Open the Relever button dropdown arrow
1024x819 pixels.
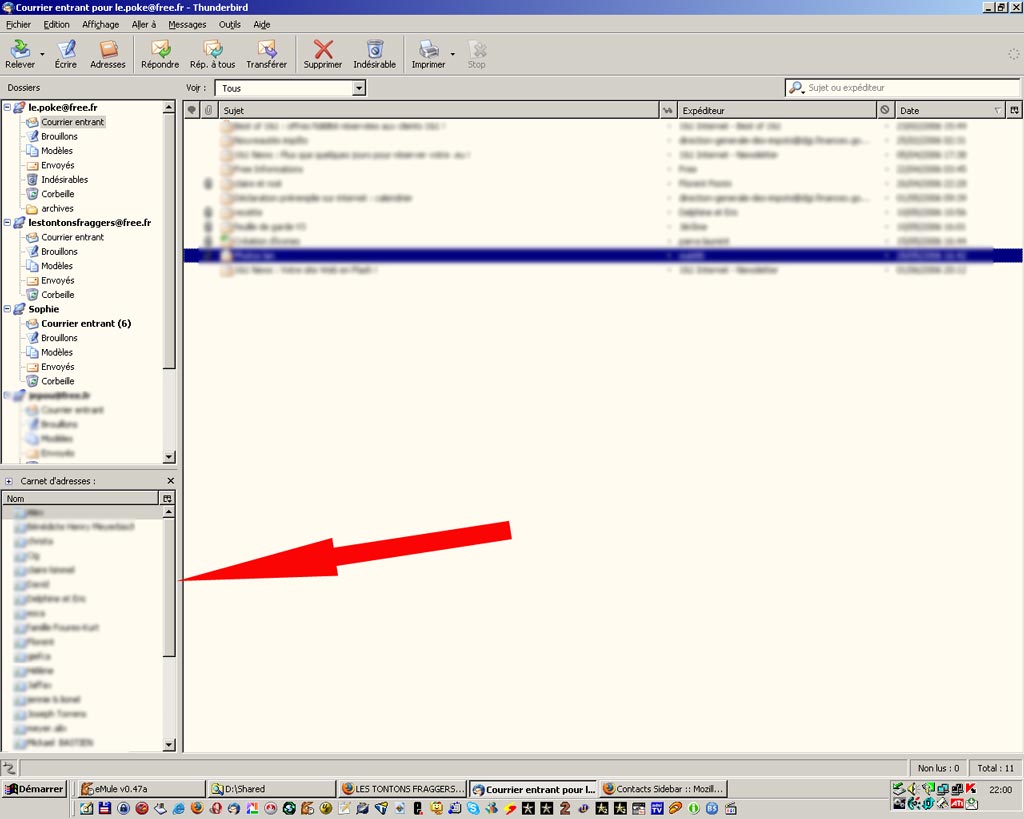tap(42, 54)
